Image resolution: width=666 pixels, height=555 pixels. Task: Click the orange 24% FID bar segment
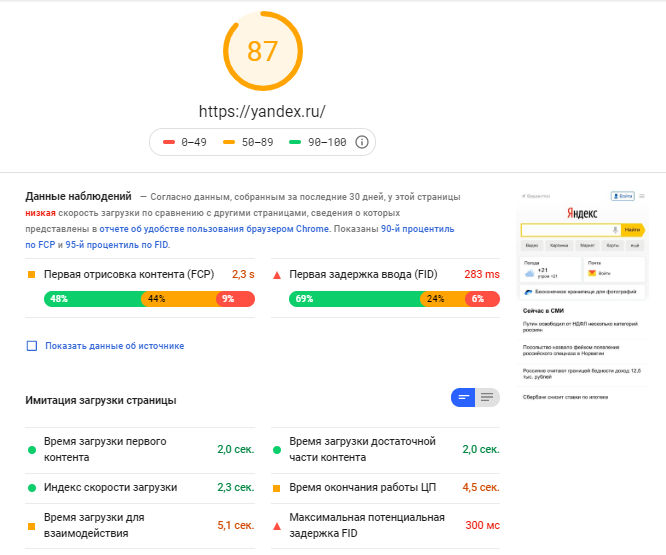(x=443, y=299)
